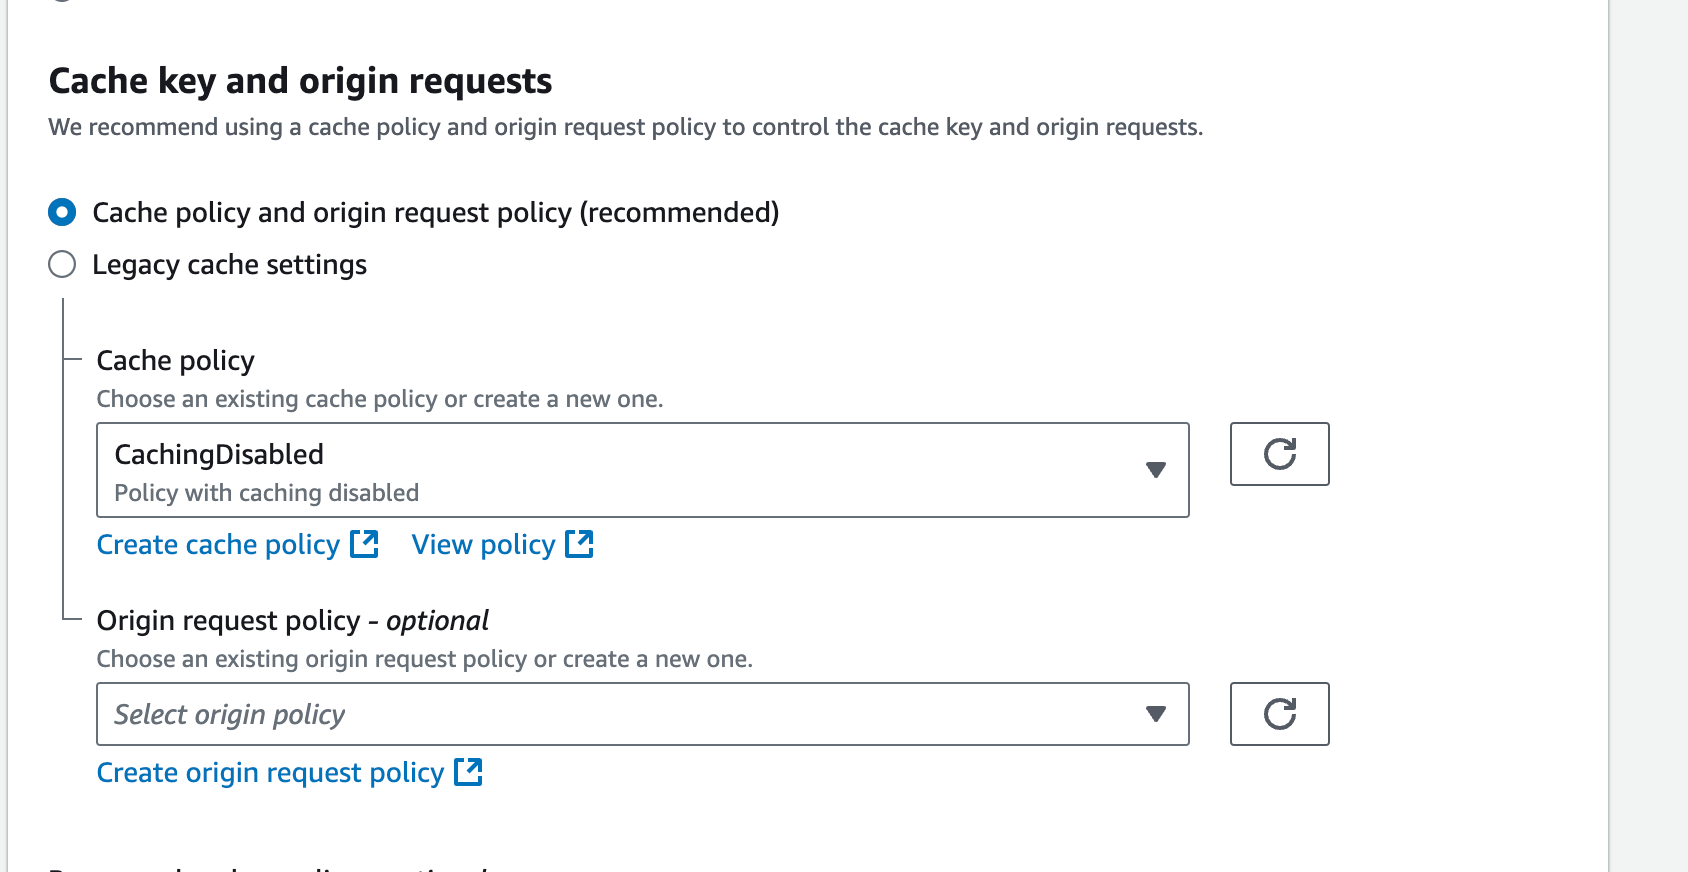
Task: Click the 'Cache key and origin requests' heading
Action: point(300,81)
